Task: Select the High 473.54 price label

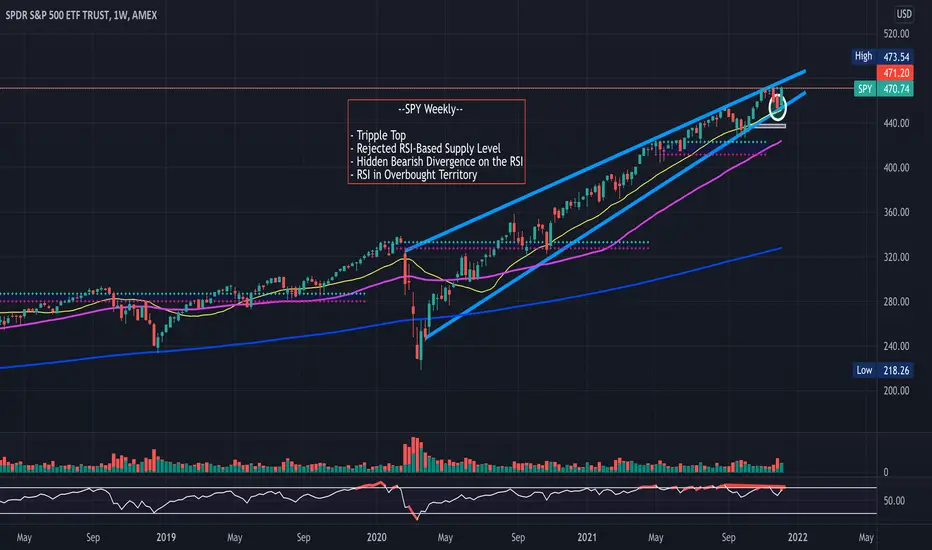Action: (882, 56)
